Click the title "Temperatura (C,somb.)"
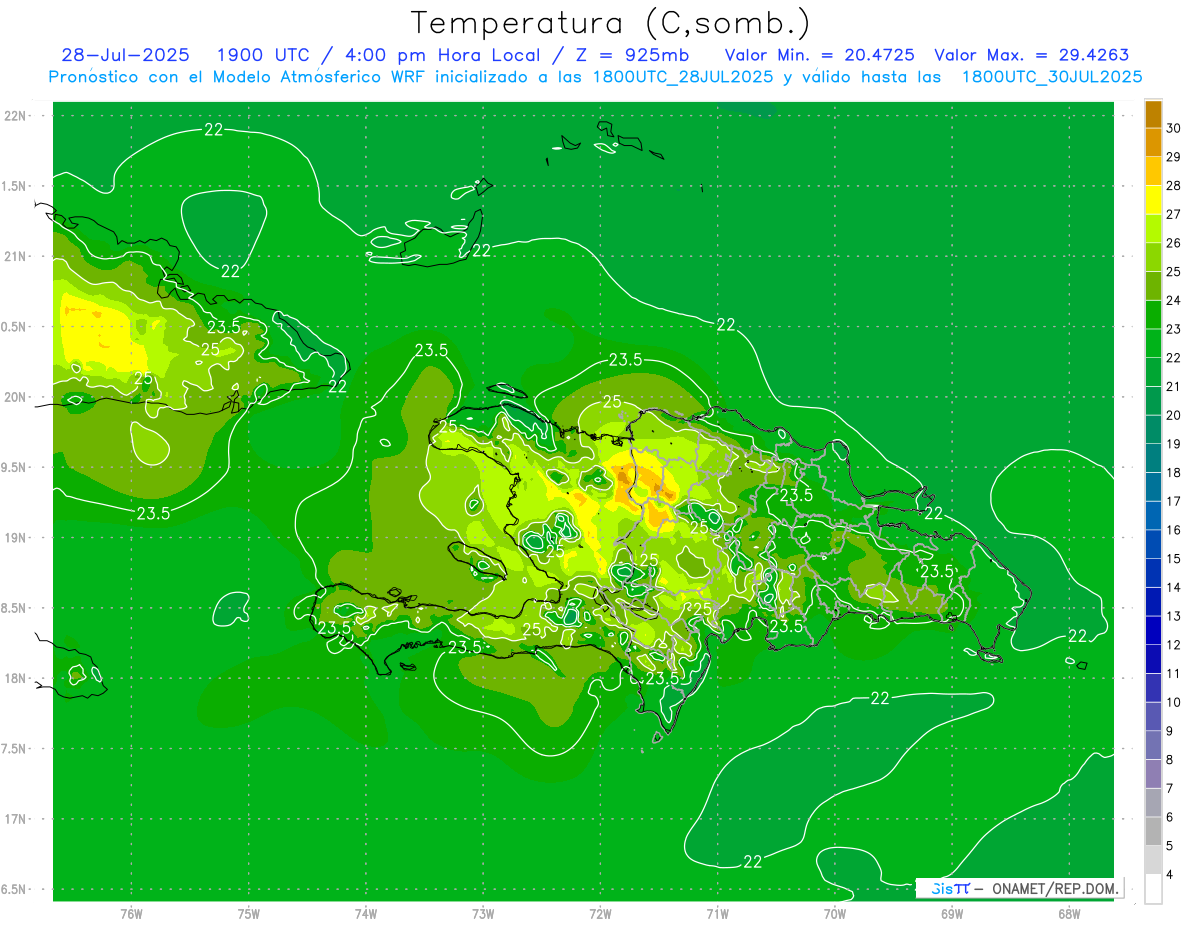This screenshot has width=1200, height=927. point(611,23)
